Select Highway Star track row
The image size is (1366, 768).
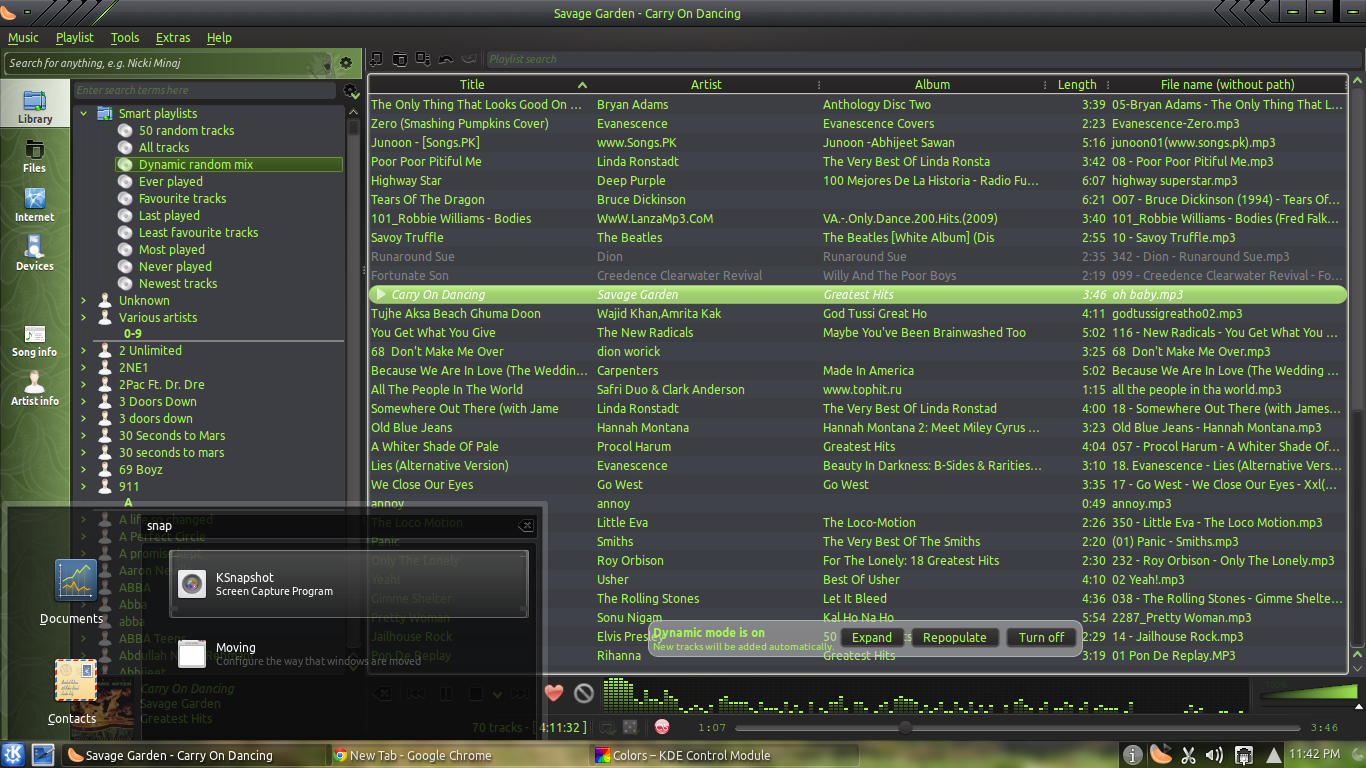(858, 180)
